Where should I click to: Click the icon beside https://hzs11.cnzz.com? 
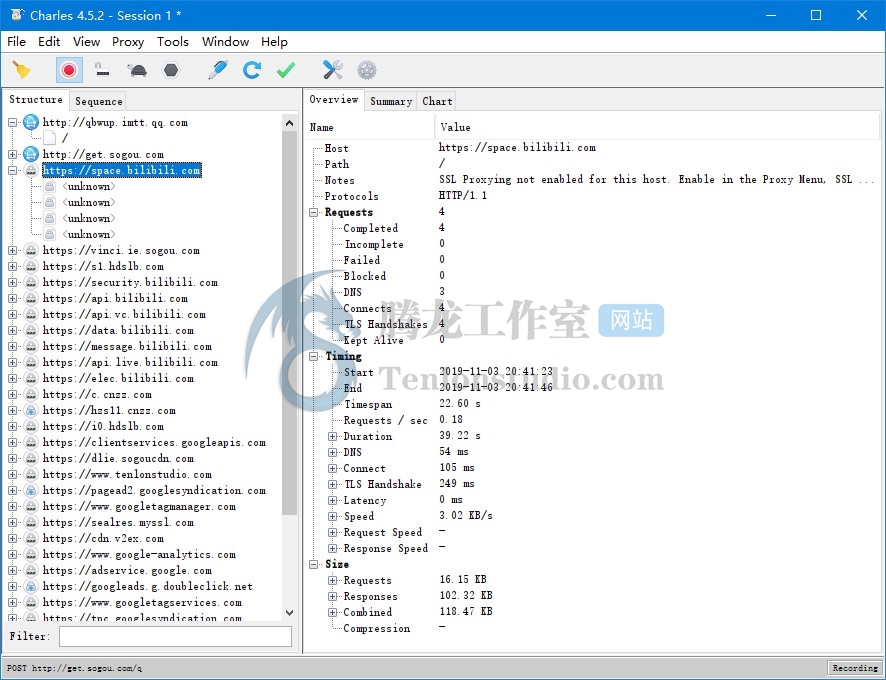31,410
